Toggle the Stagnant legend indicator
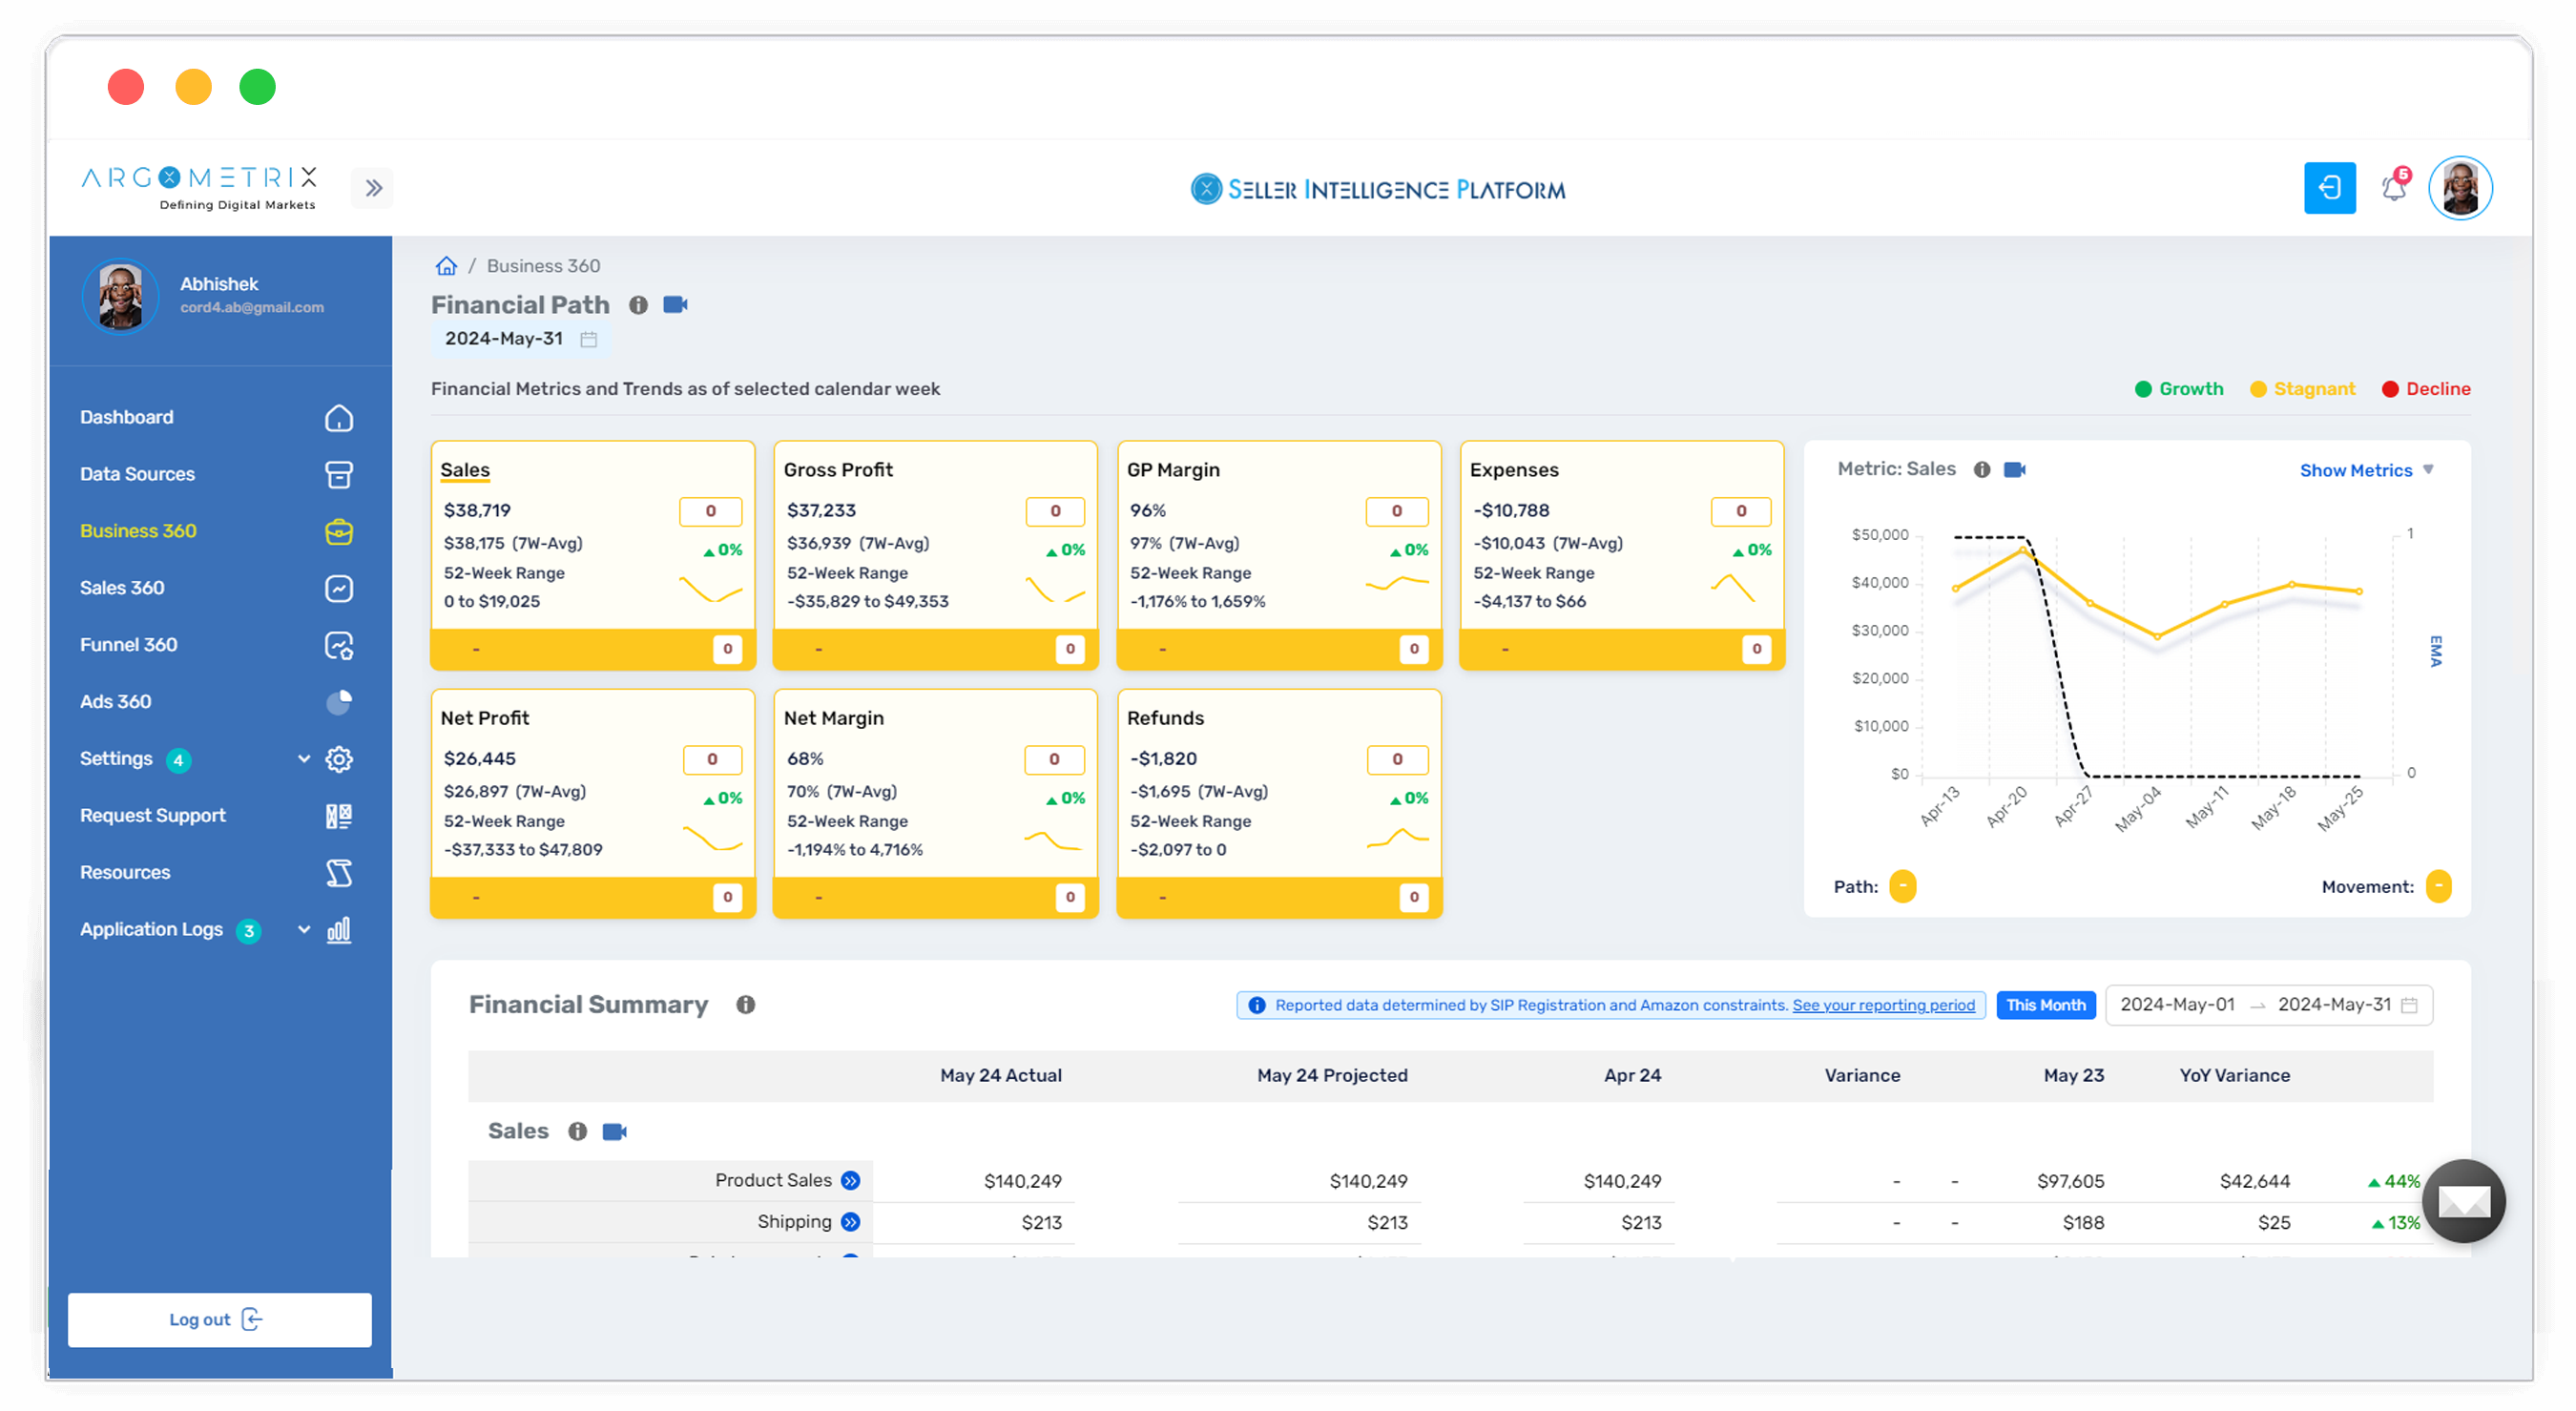 (2303, 389)
